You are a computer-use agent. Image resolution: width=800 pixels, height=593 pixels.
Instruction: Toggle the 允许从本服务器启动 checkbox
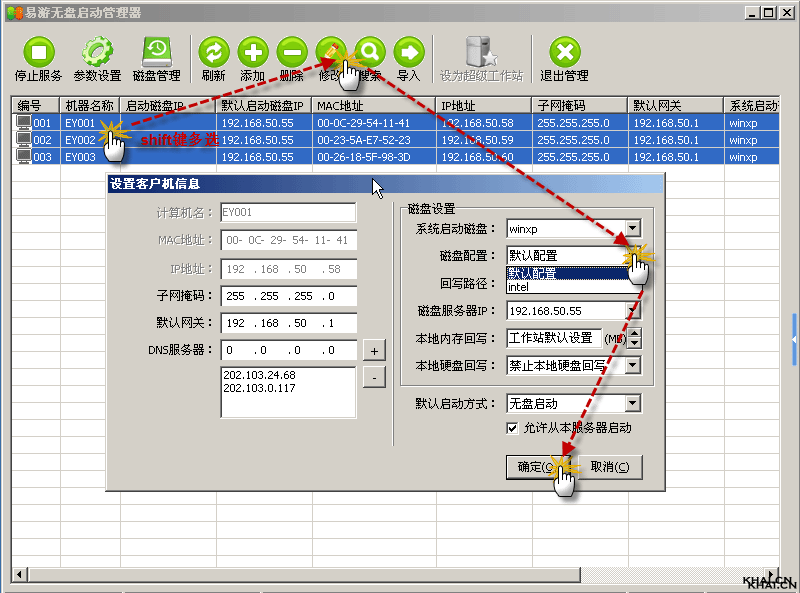pyautogui.click(x=513, y=428)
